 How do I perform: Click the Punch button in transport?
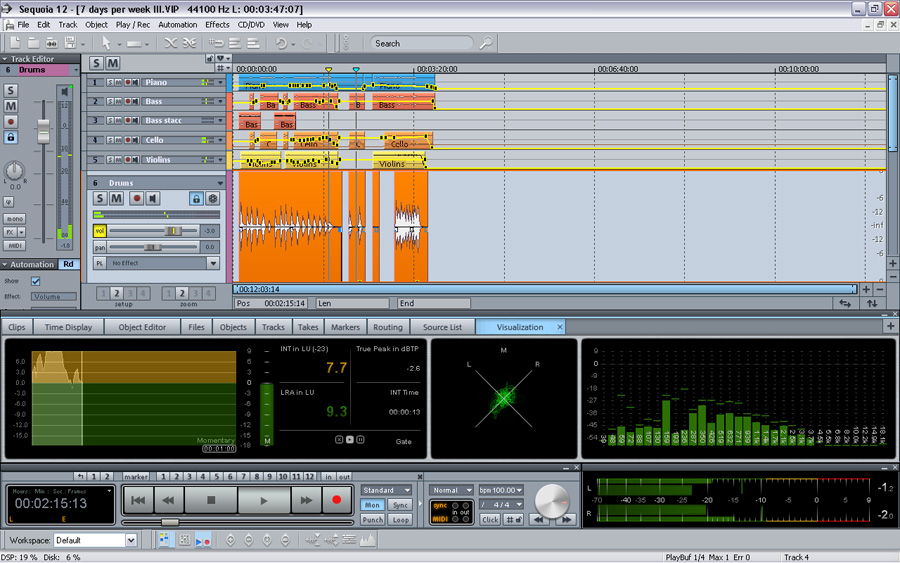(372, 520)
